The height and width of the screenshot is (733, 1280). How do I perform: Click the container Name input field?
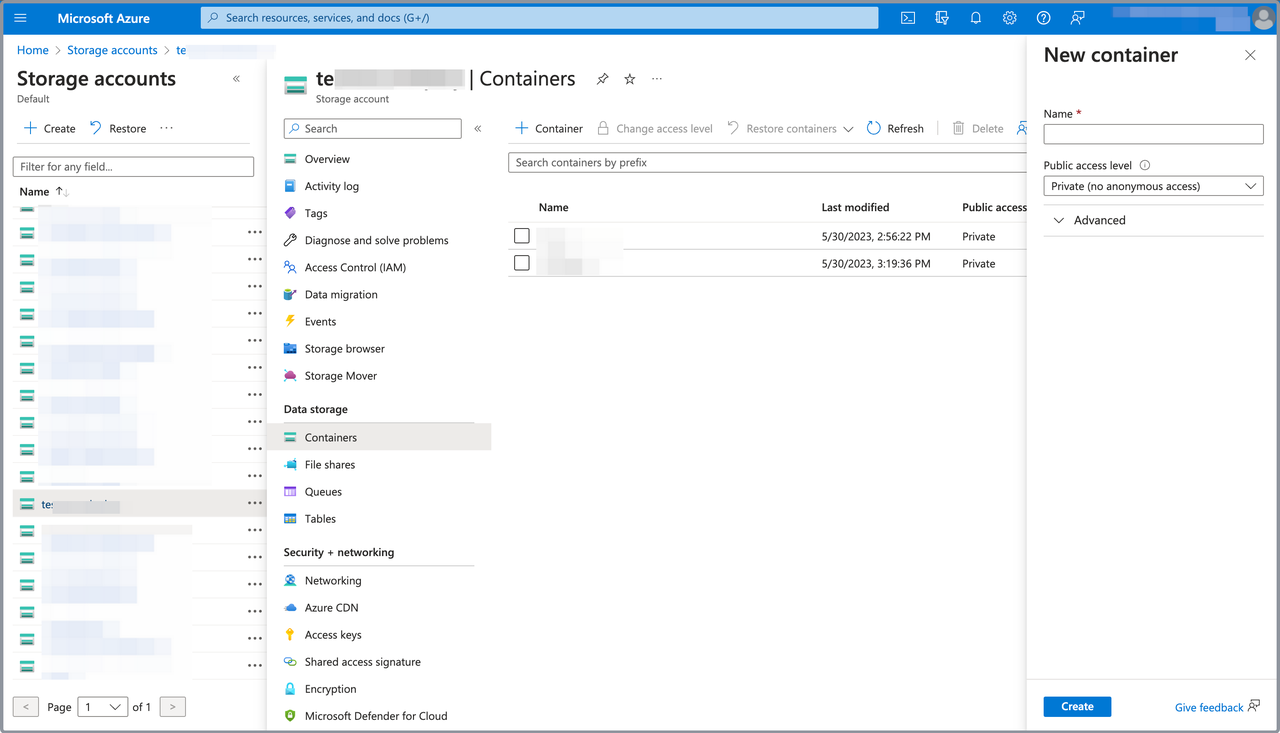point(1153,134)
